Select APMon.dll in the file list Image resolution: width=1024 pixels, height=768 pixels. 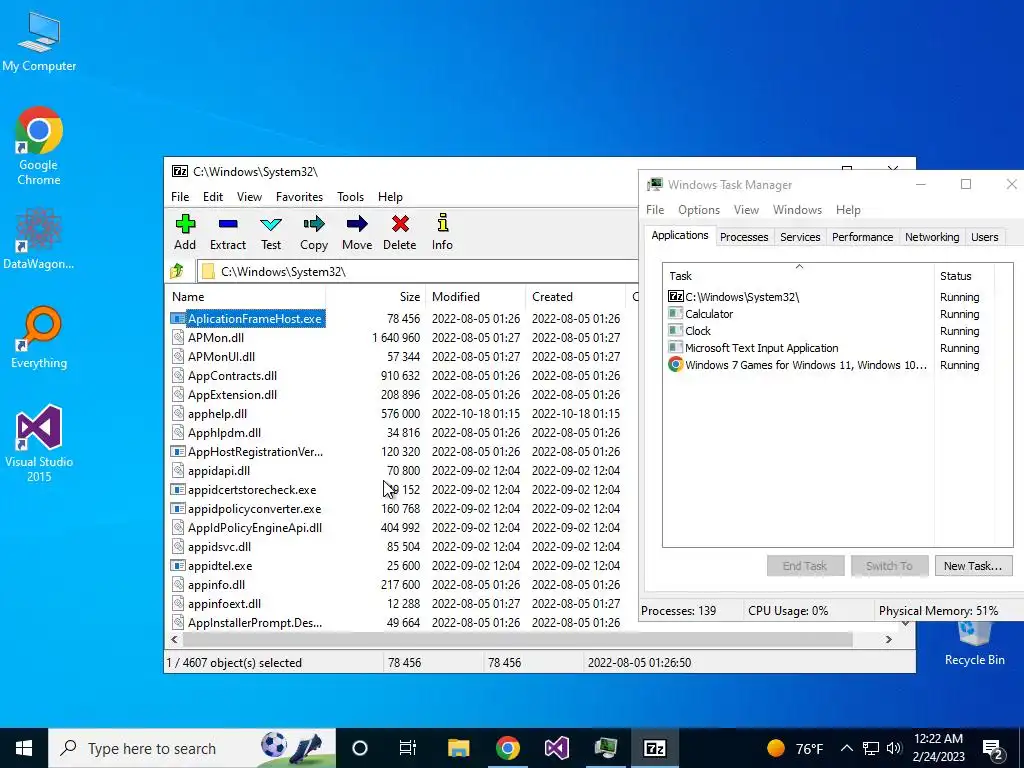click(216, 338)
